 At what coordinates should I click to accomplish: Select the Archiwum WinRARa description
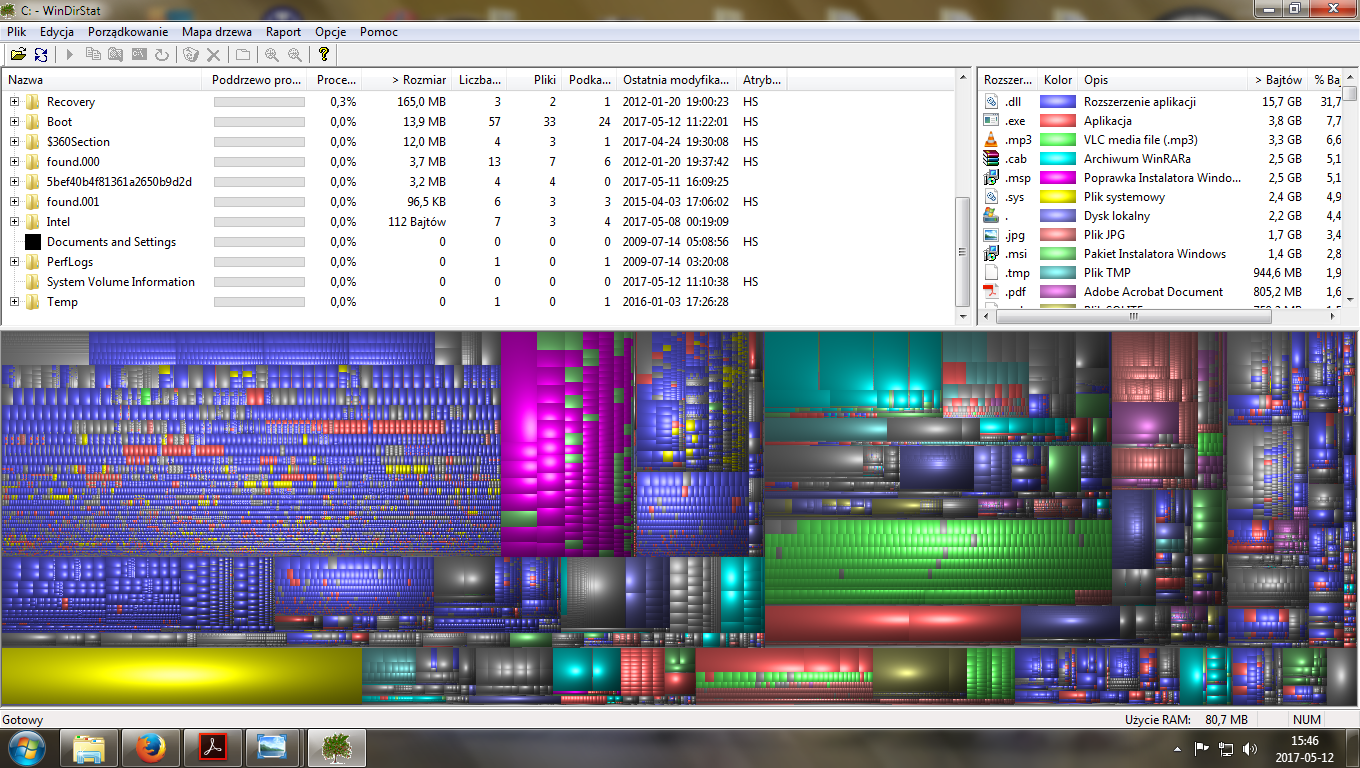coord(1137,159)
